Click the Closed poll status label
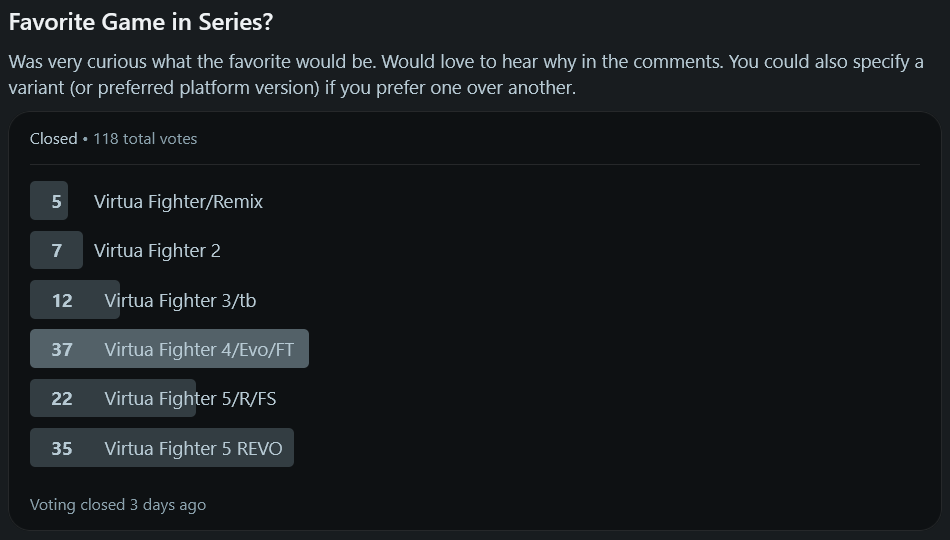Screen dimensions: 950x540 pyautogui.click(x=53, y=139)
